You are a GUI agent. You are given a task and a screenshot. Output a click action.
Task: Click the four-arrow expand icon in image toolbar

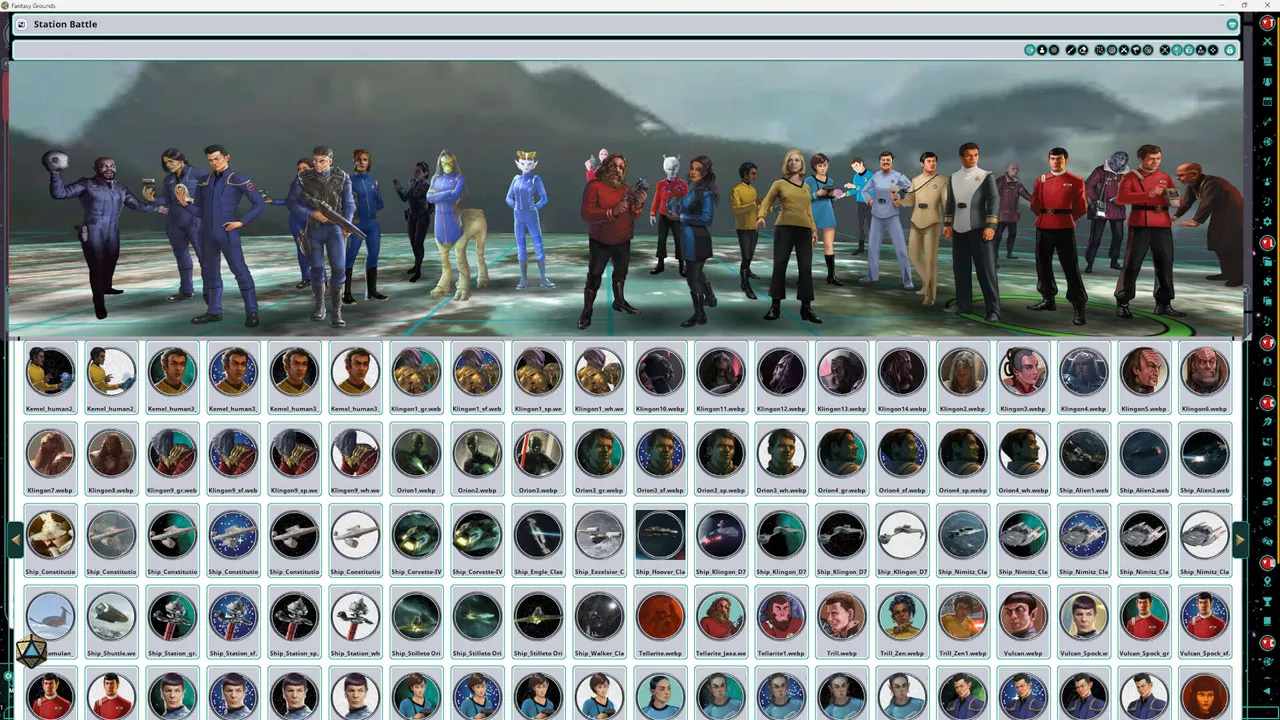point(1165,50)
